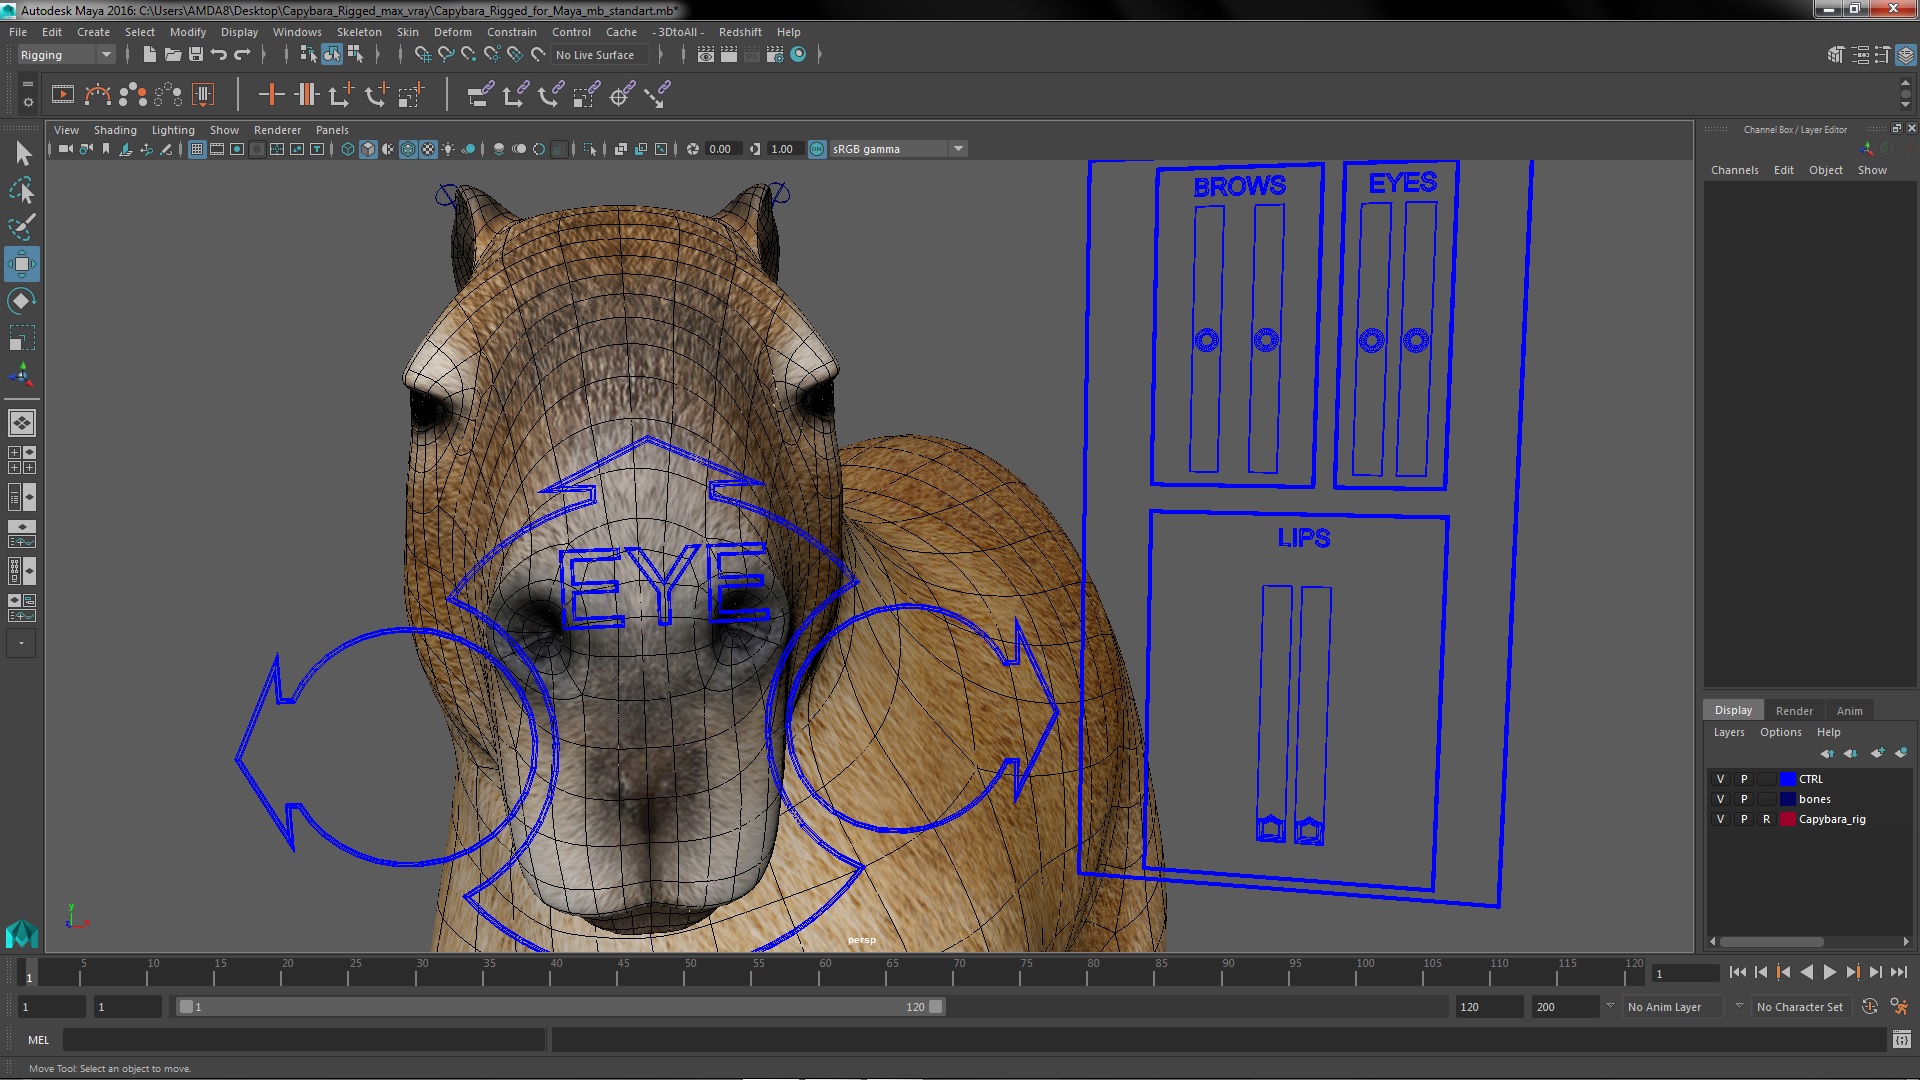Viewport: 1920px width, 1080px height.
Task: Click create new layer icon
Action: [x=1877, y=753]
